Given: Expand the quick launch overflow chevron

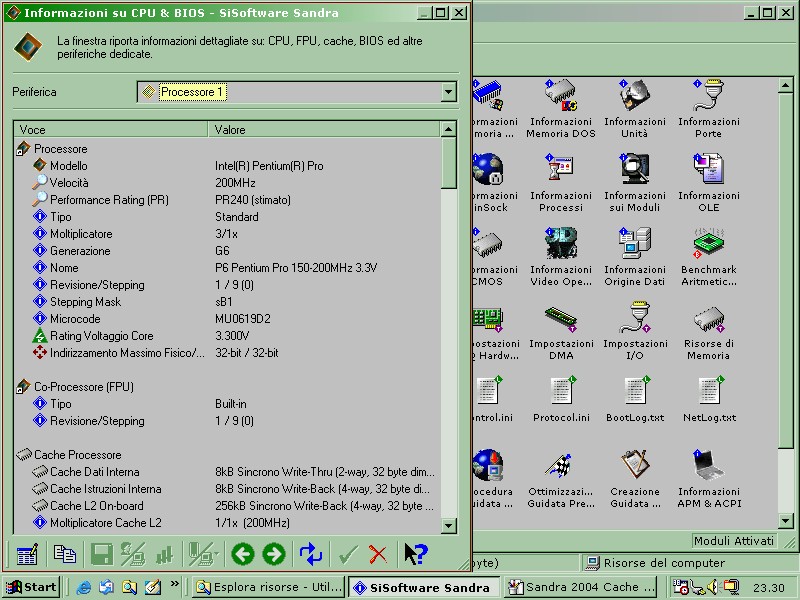Looking at the screenshot, I should coord(176,584).
